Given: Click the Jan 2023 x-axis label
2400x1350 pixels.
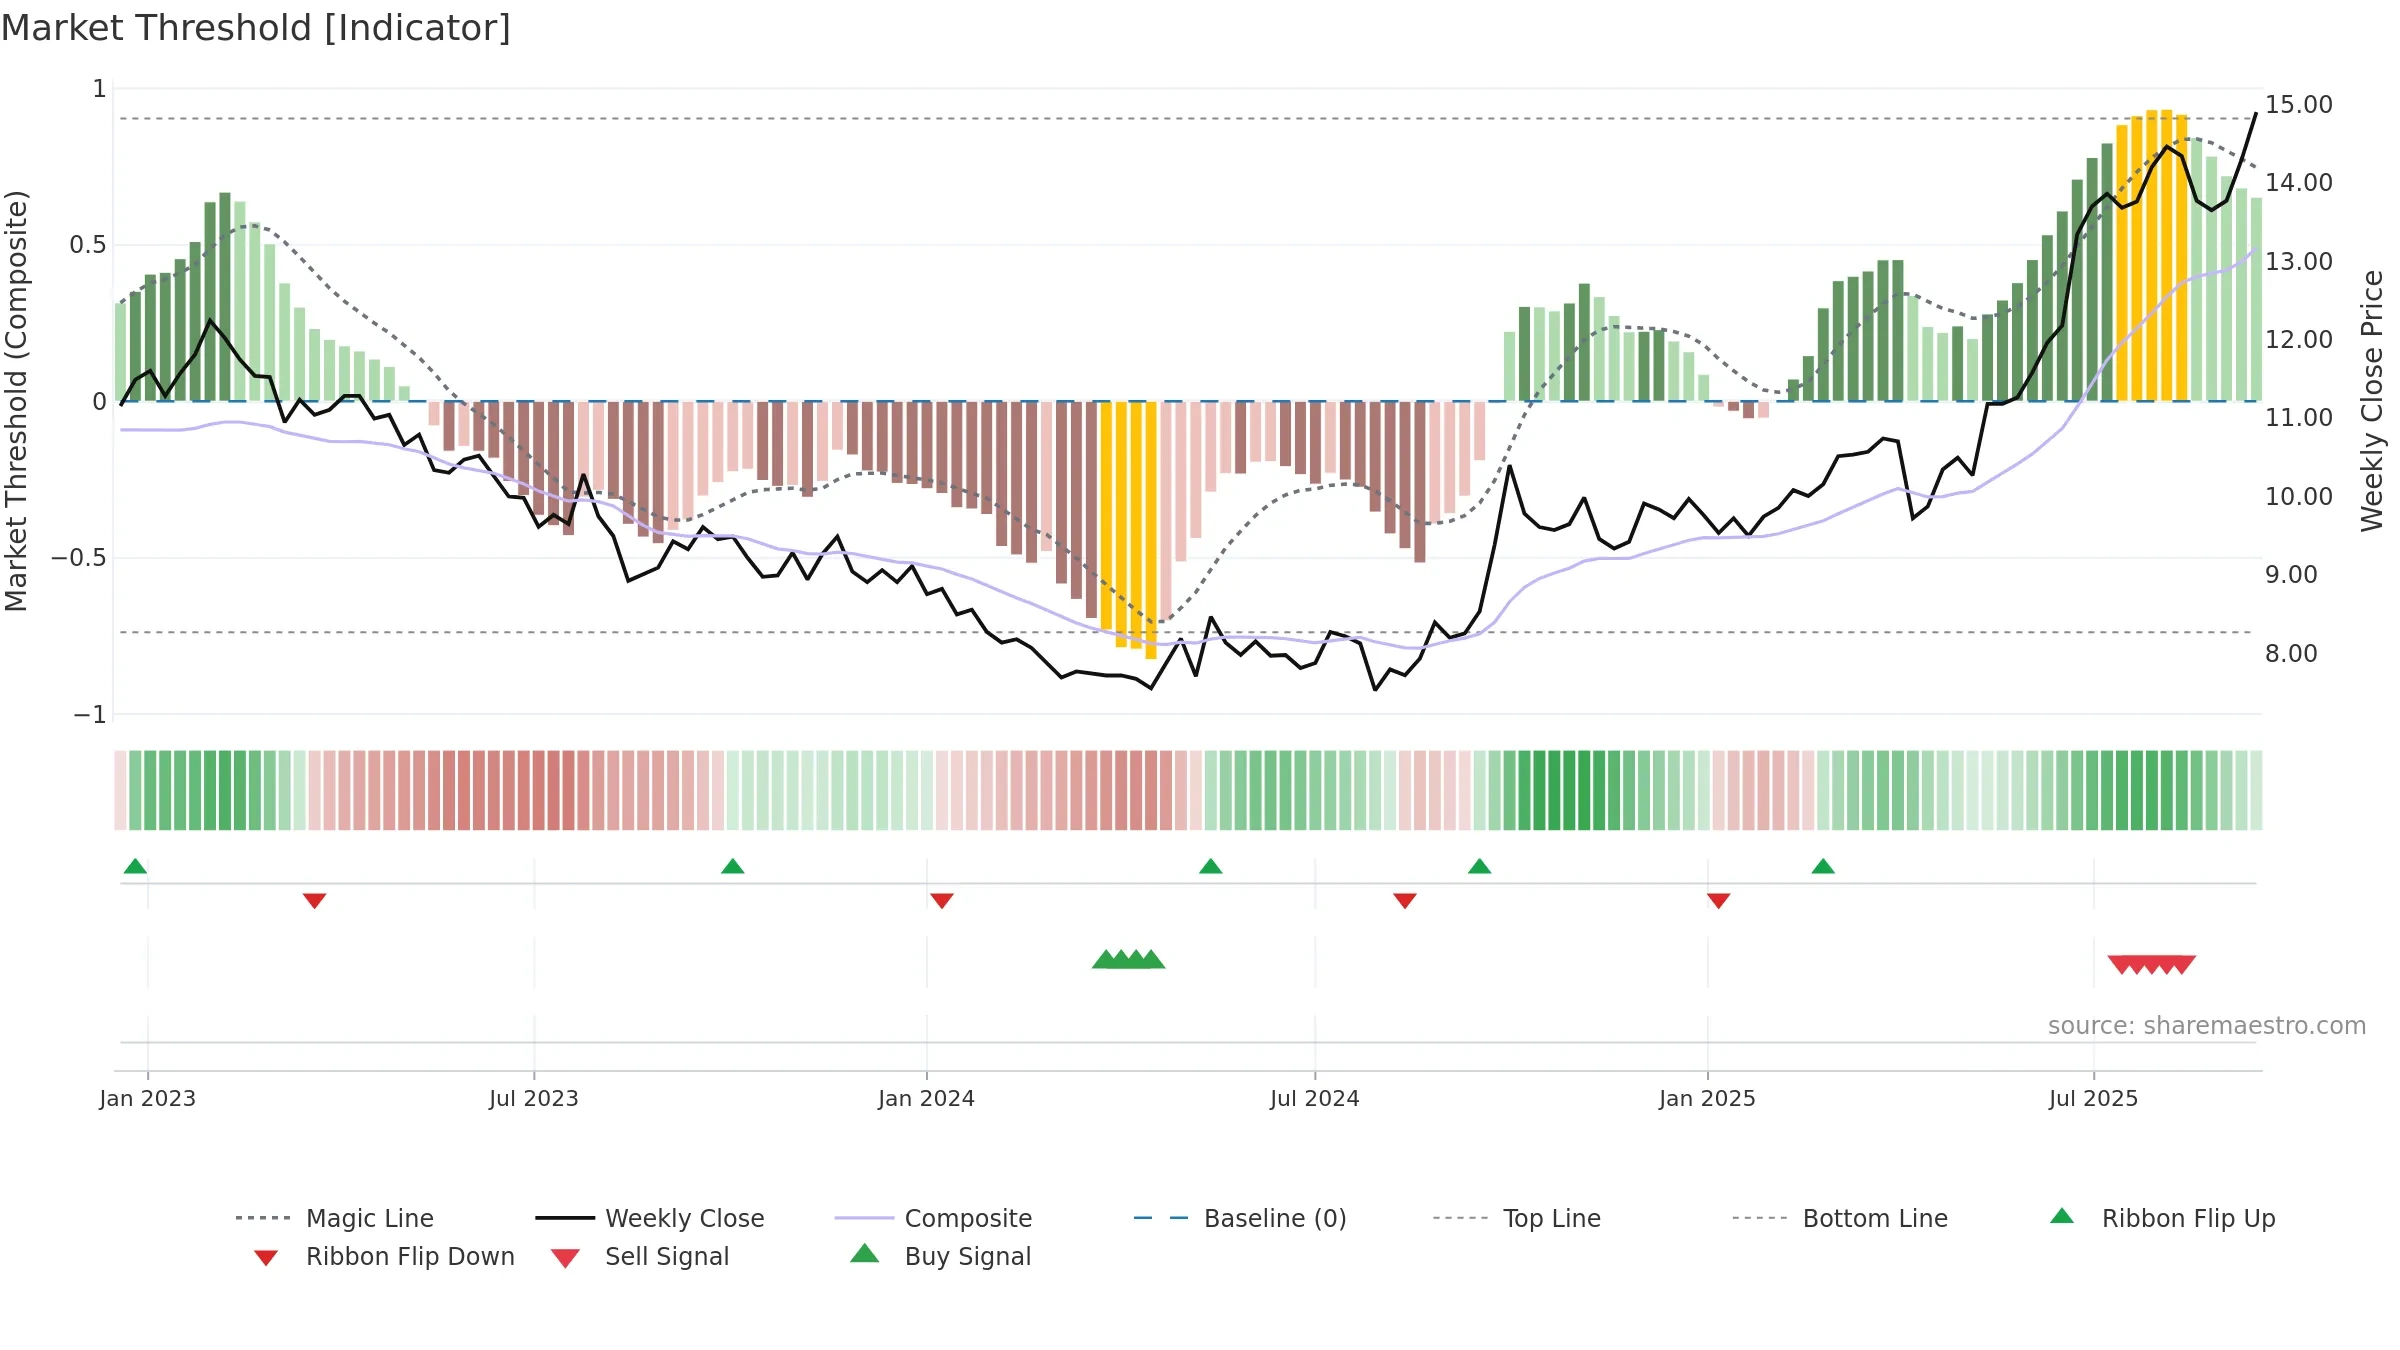Looking at the screenshot, I should (148, 1098).
